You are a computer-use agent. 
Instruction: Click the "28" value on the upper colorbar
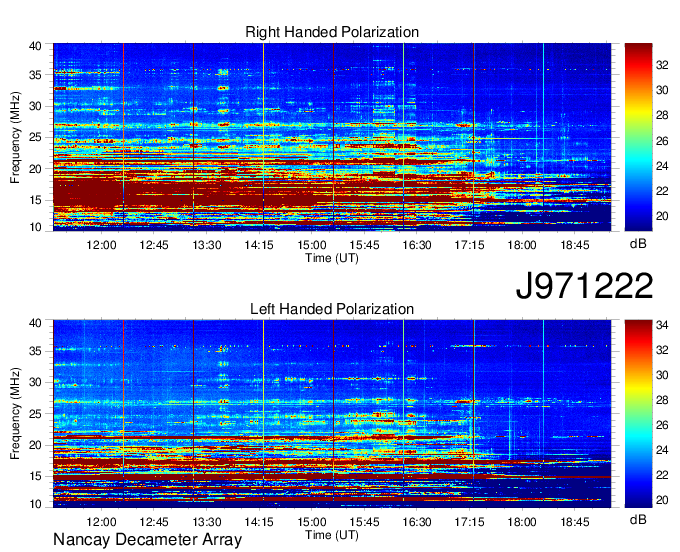[662, 115]
